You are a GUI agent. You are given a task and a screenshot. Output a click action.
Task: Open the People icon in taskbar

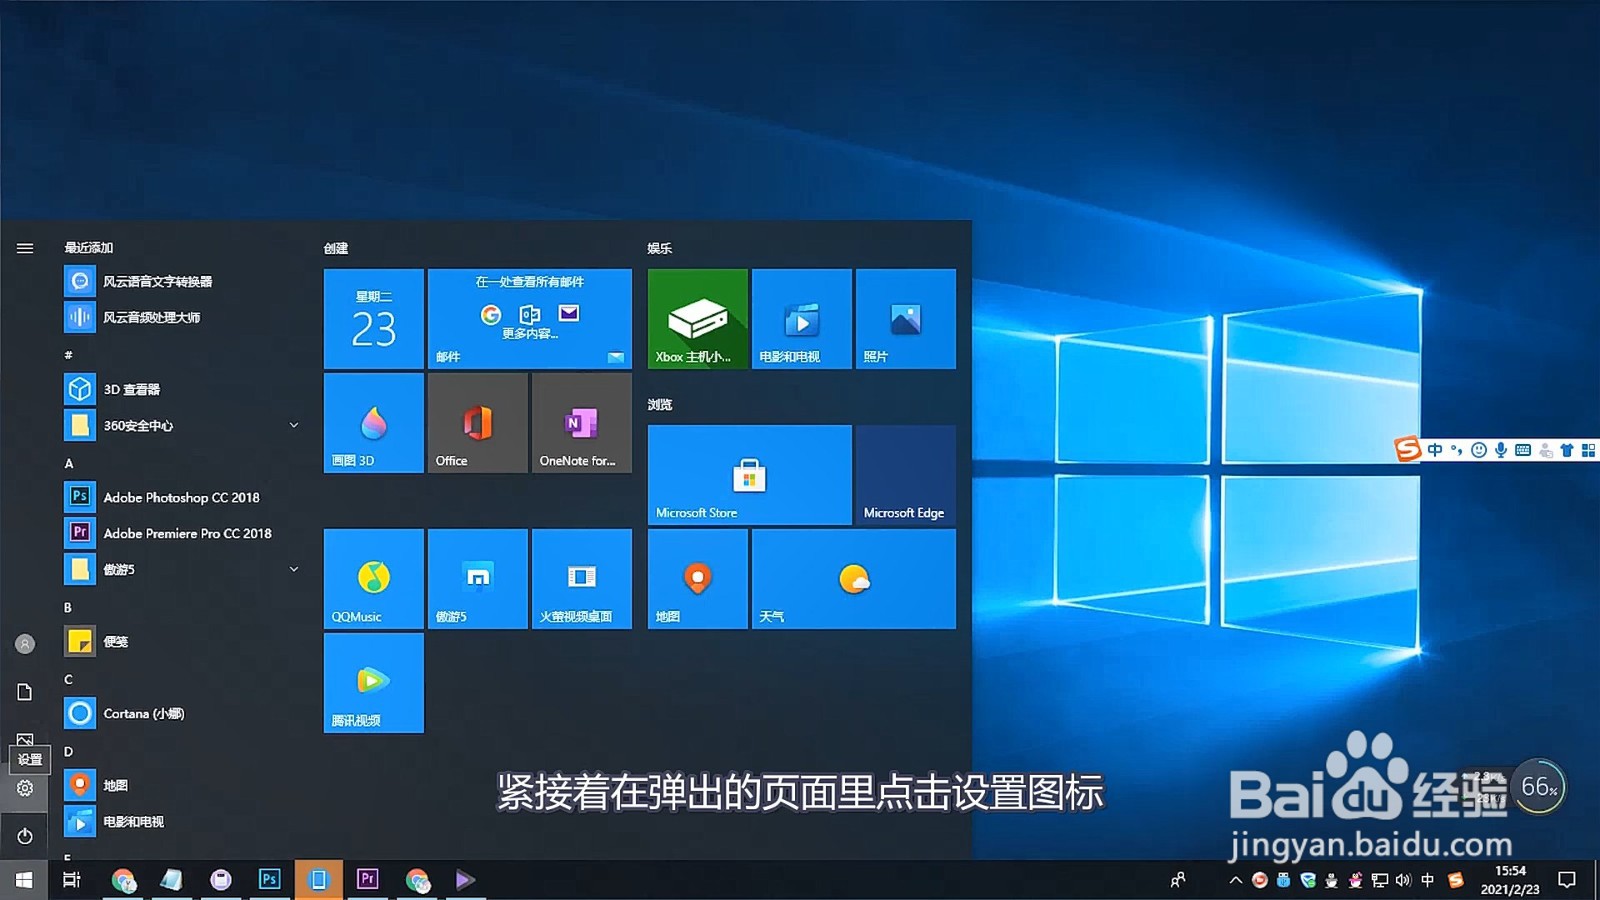tap(1178, 880)
